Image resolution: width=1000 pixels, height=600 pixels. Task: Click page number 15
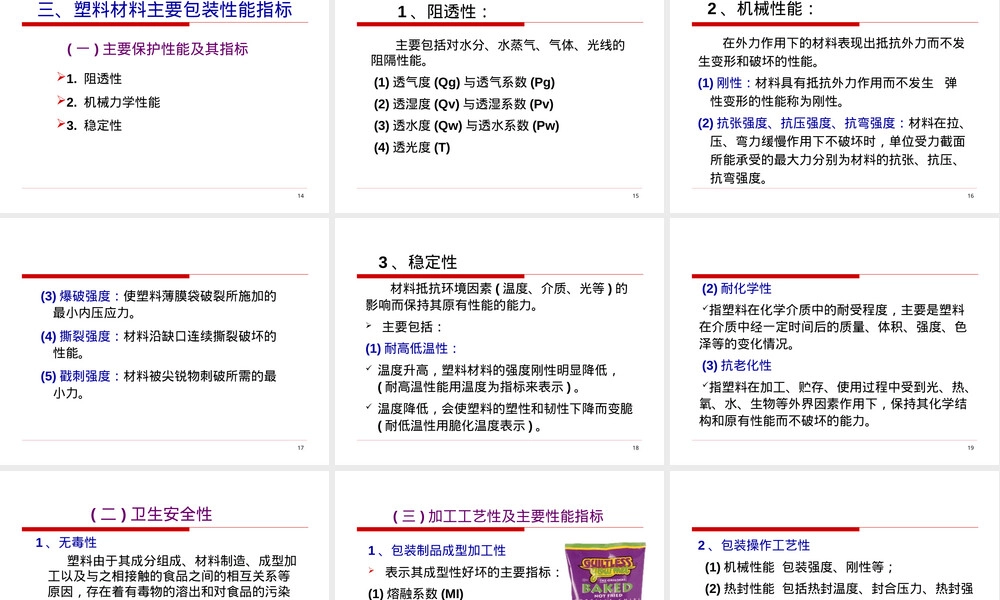[x=636, y=196]
